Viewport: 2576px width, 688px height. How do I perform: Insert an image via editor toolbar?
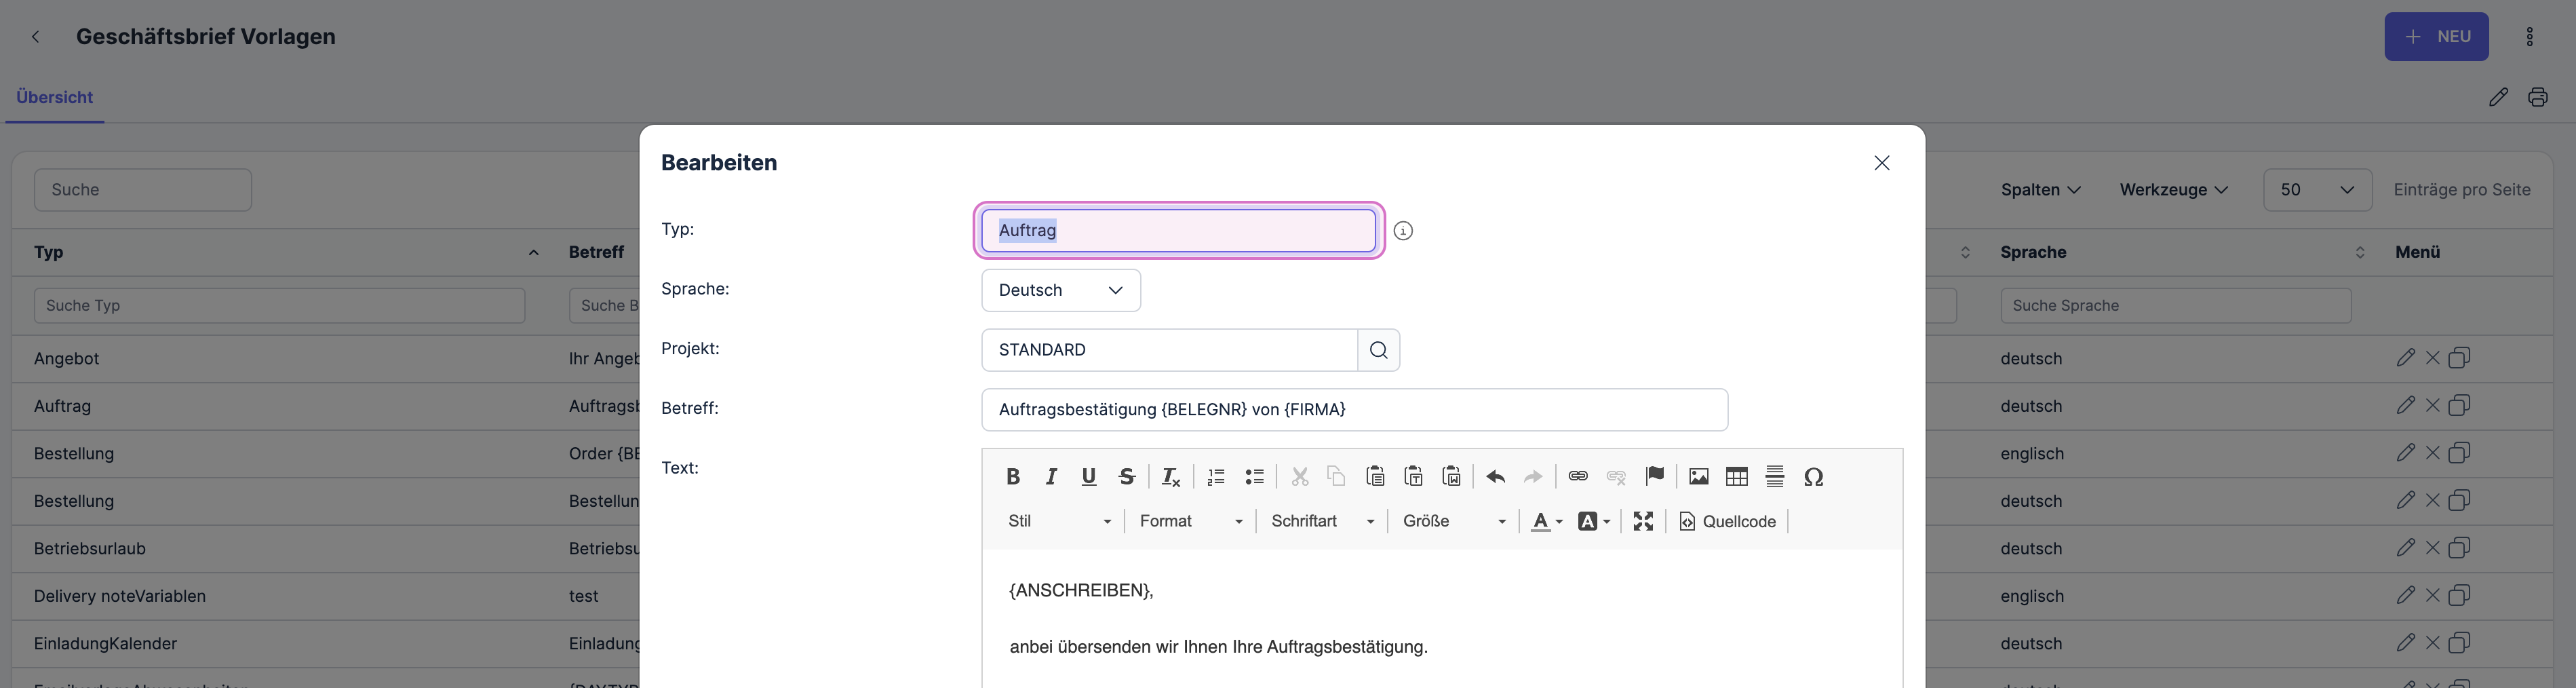[1698, 477]
